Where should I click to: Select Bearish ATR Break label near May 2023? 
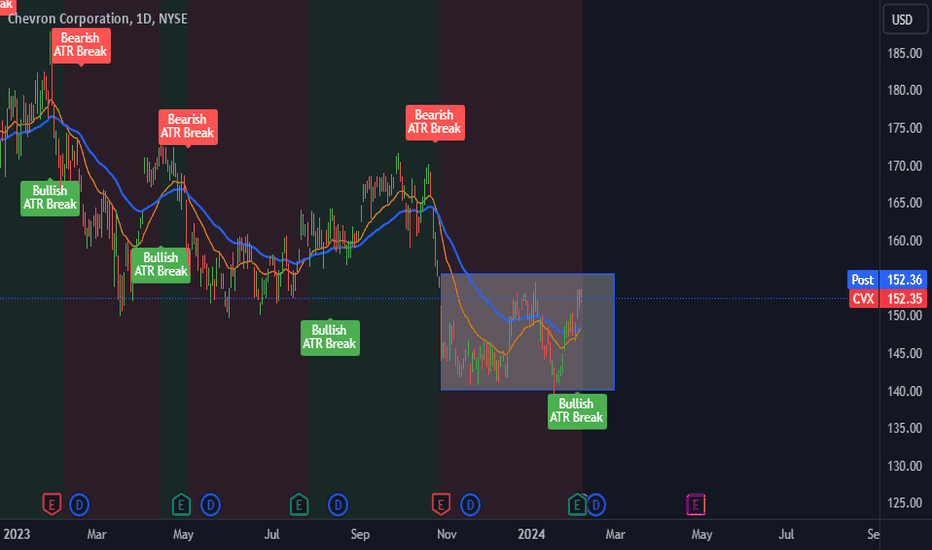tap(188, 126)
